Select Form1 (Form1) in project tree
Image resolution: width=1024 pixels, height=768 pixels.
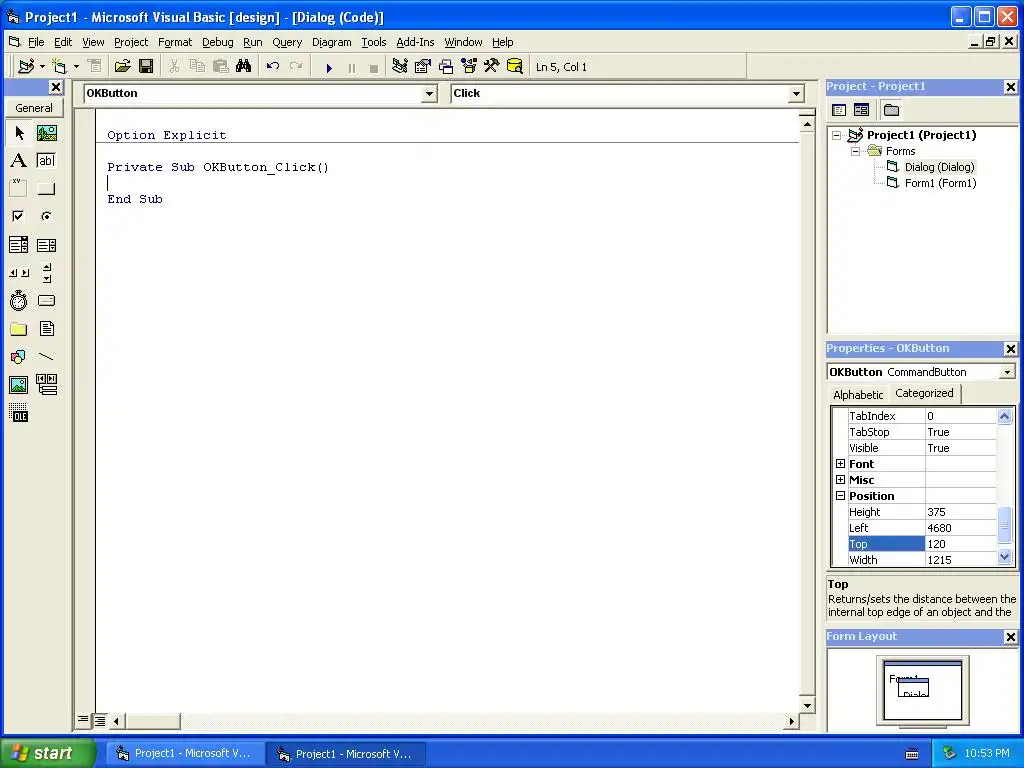[940, 184]
